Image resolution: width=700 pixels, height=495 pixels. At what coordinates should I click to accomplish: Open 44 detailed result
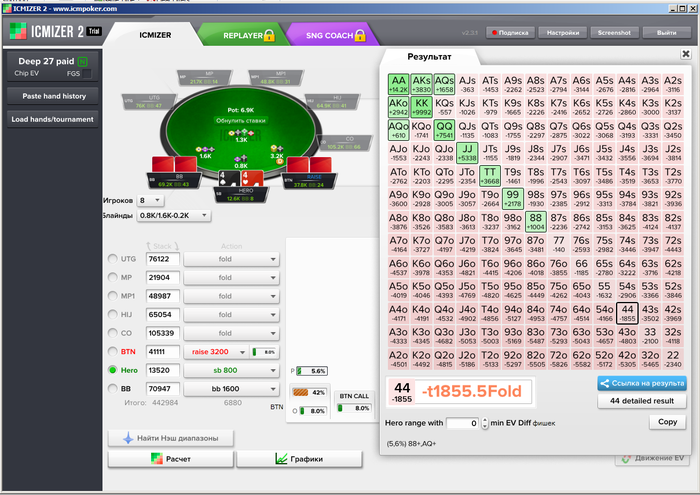pyautogui.click(x=642, y=401)
